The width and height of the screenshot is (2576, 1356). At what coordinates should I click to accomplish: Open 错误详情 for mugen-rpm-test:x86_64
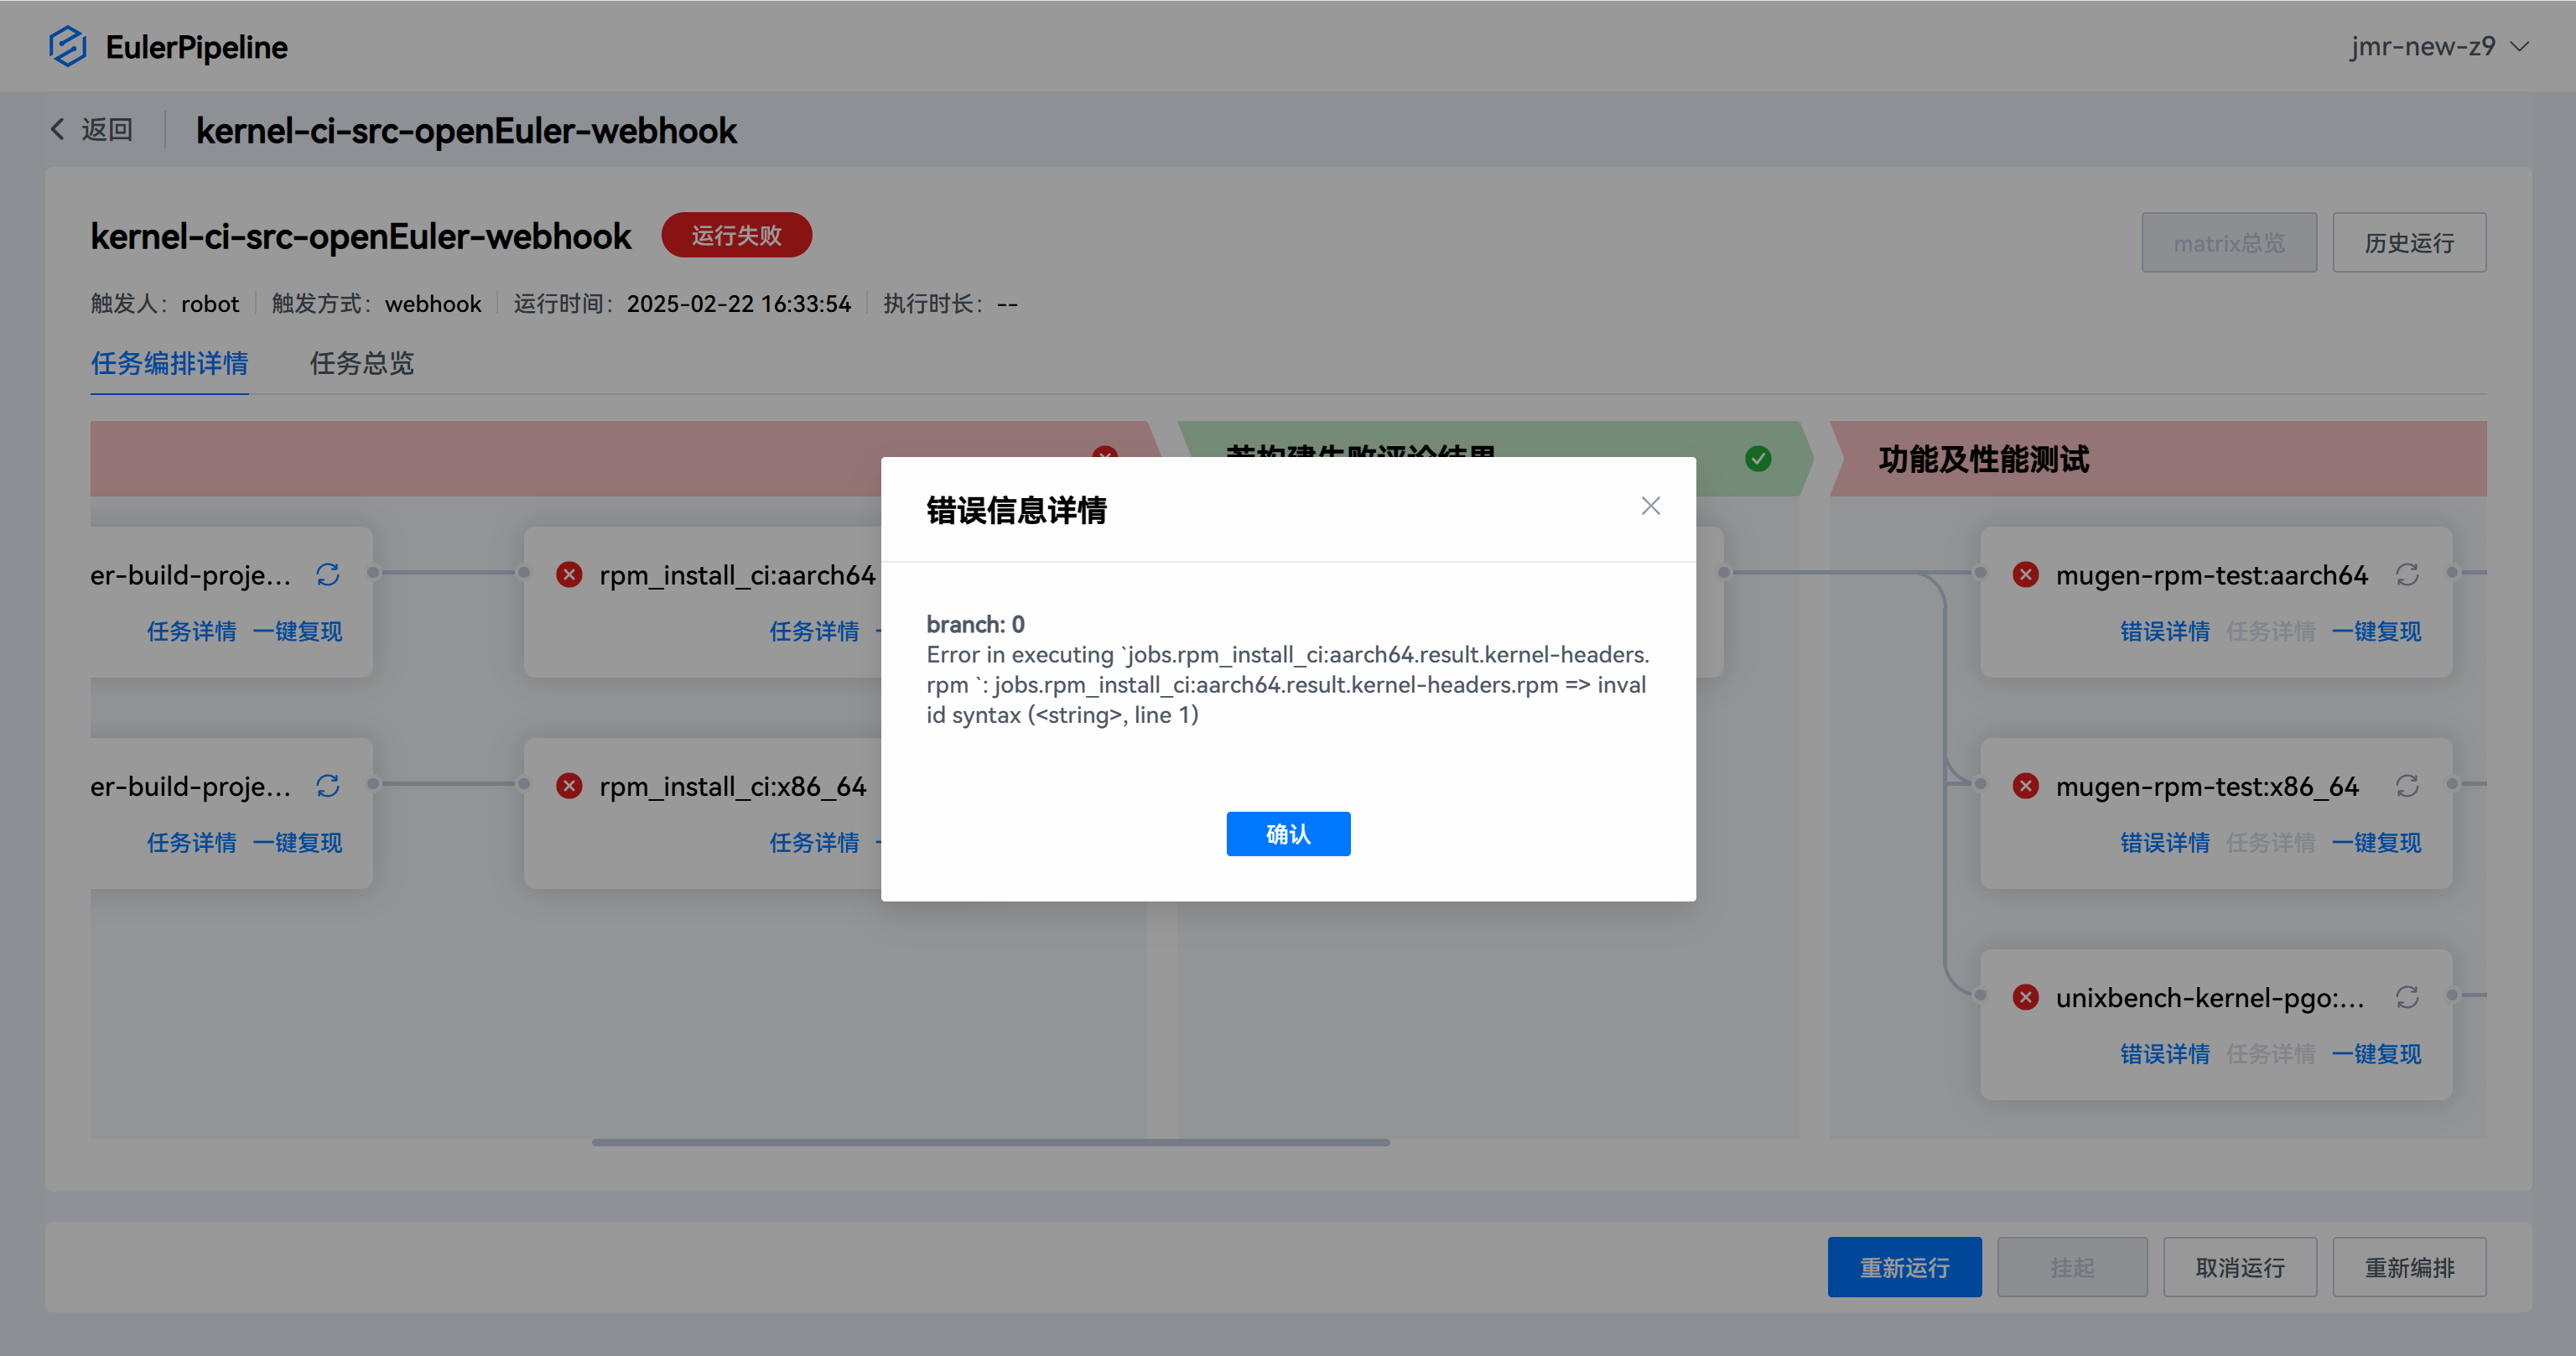(2165, 842)
